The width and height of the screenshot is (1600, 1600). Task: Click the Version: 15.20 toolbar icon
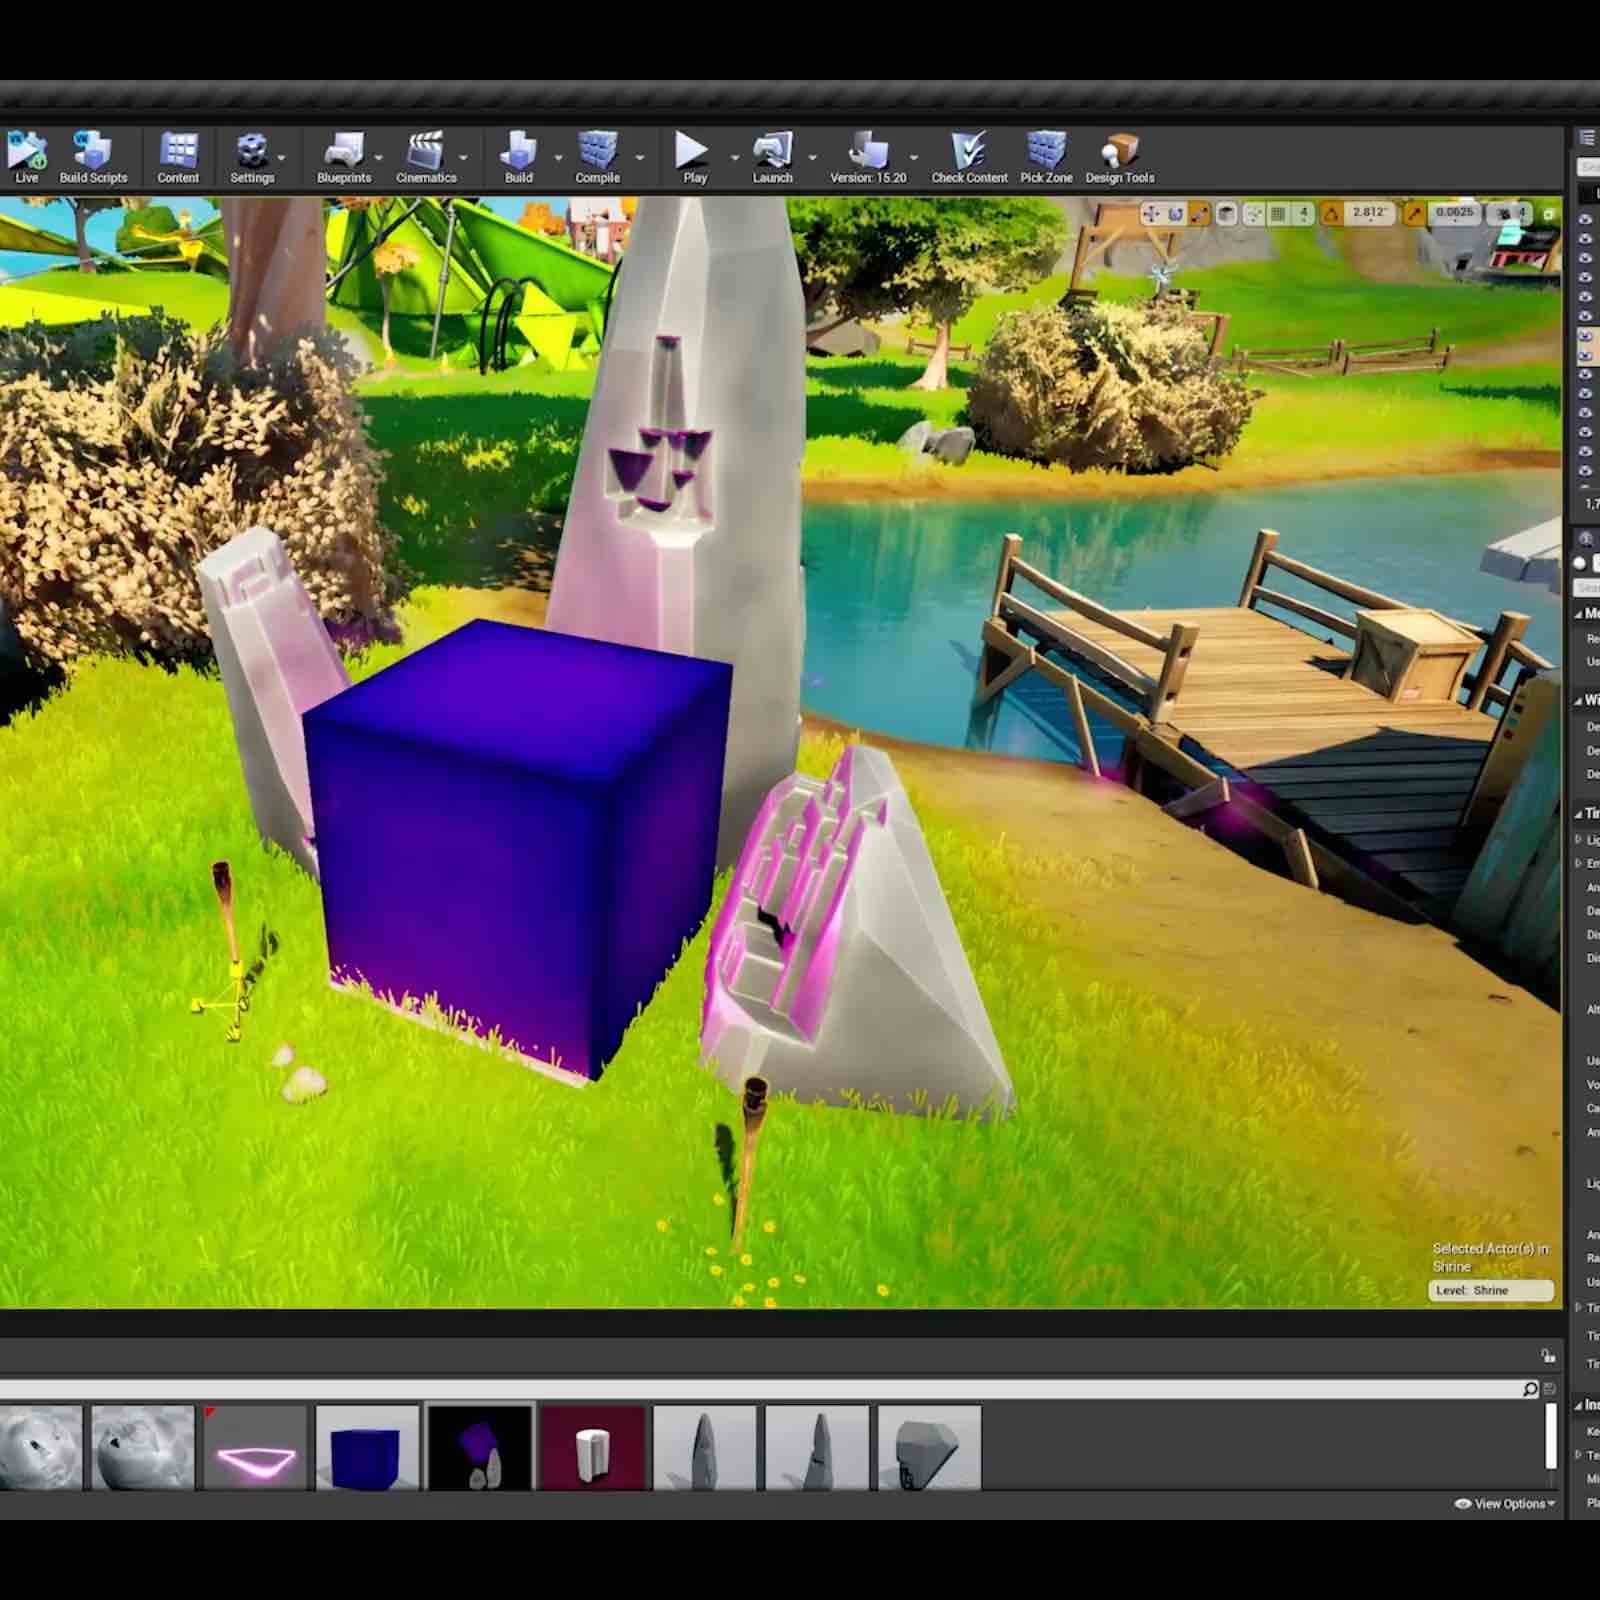click(867, 158)
